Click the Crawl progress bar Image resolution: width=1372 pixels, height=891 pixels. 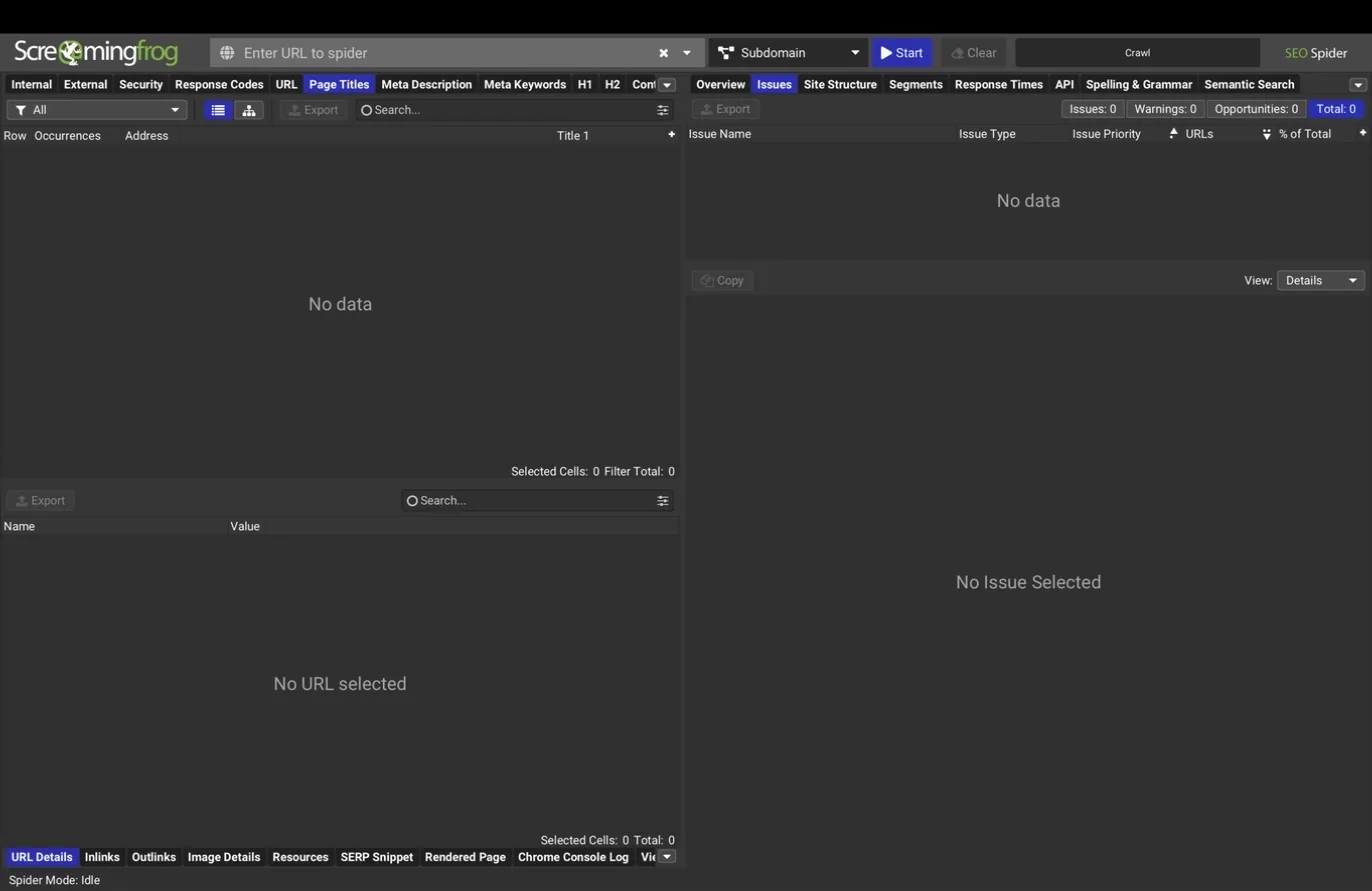tap(1137, 53)
